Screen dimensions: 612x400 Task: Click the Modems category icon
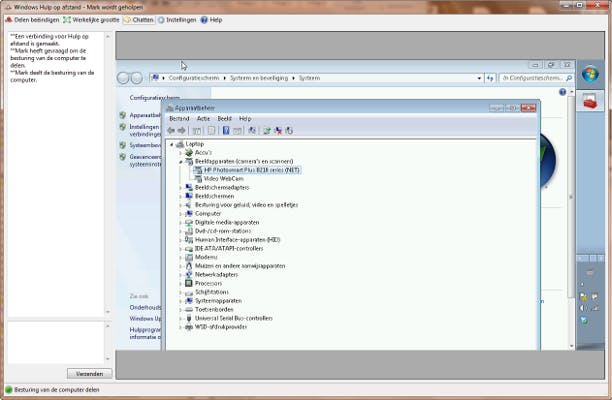189,257
